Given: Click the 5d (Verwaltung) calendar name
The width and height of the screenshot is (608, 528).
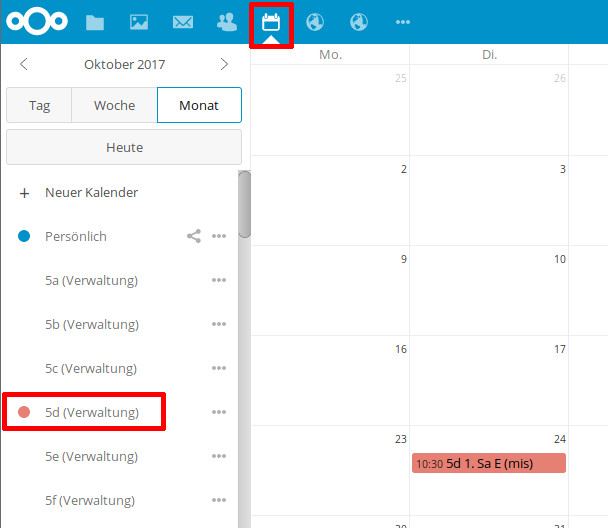Looking at the screenshot, I should coord(92,412).
